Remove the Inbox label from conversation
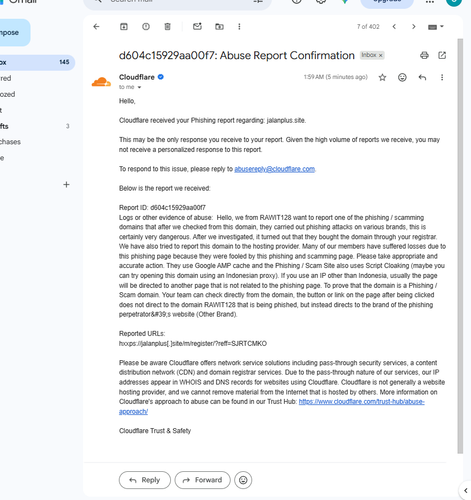This screenshot has width=471, height=500. pyautogui.click(x=380, y=55)
